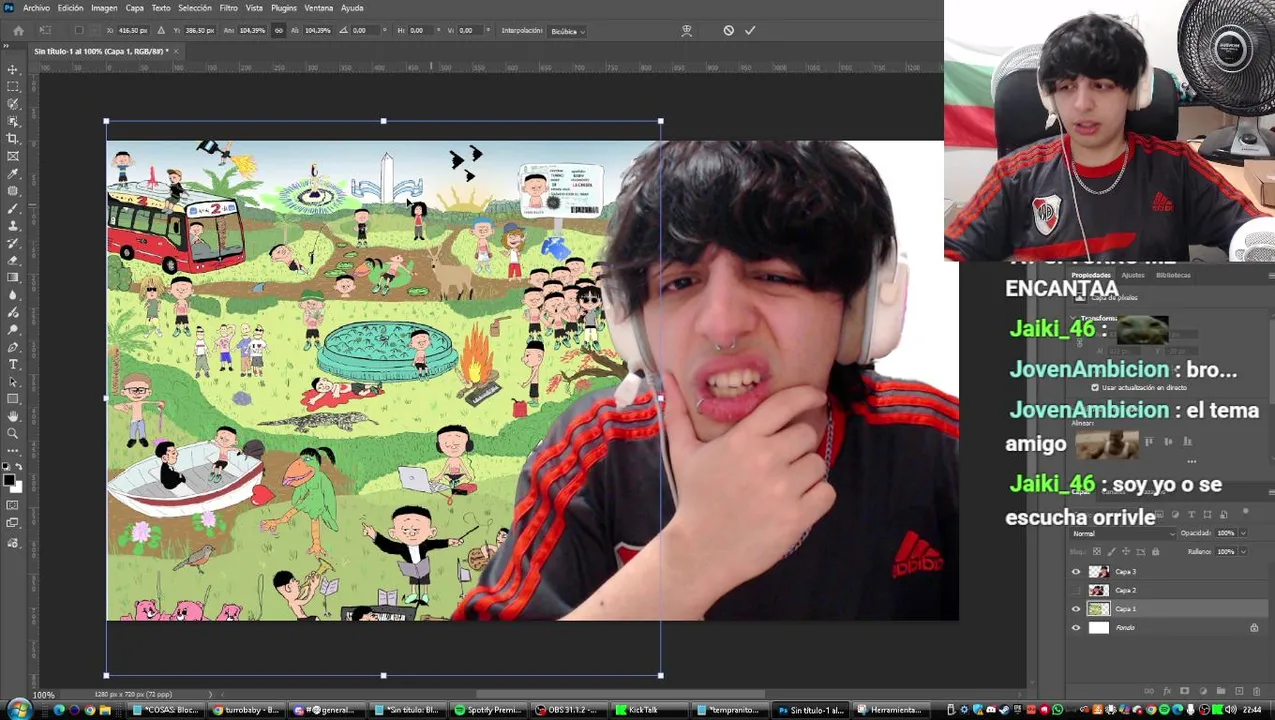
Task: Open the Opacidad 100% dropdown arrow
Action: point(1243,533)
